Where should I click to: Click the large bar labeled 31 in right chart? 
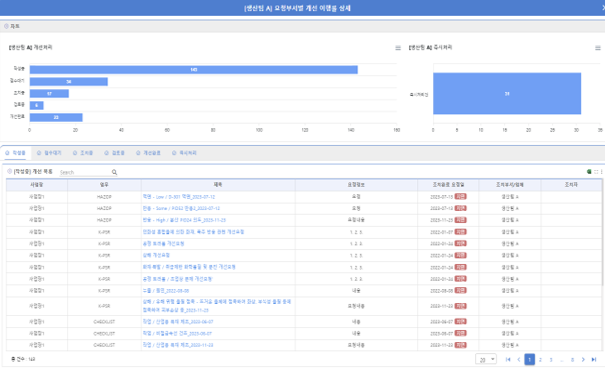[507, 93]
